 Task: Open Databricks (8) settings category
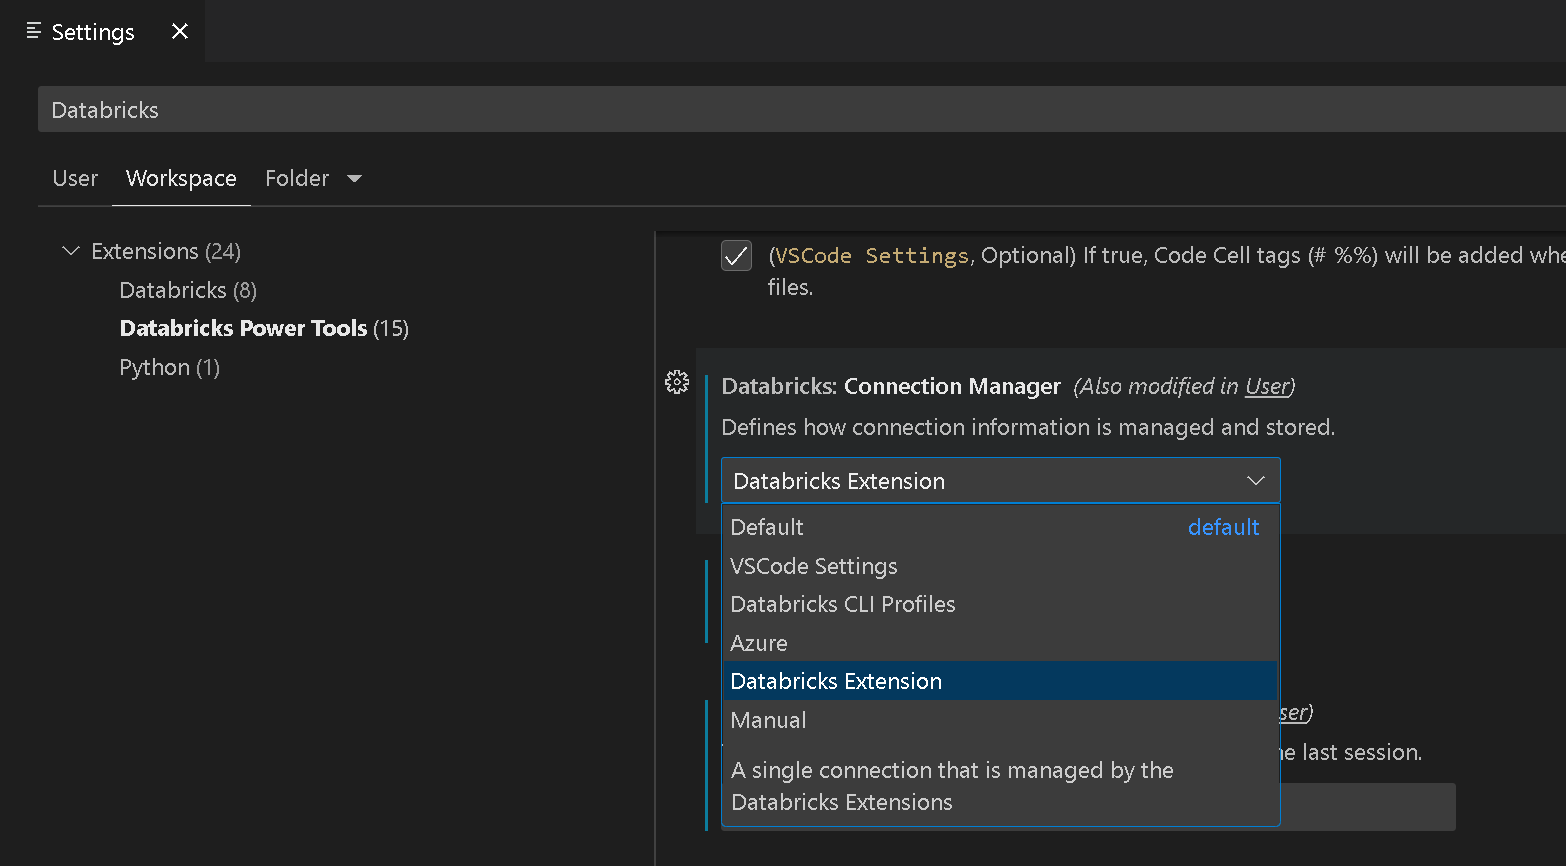pos(188,290)
